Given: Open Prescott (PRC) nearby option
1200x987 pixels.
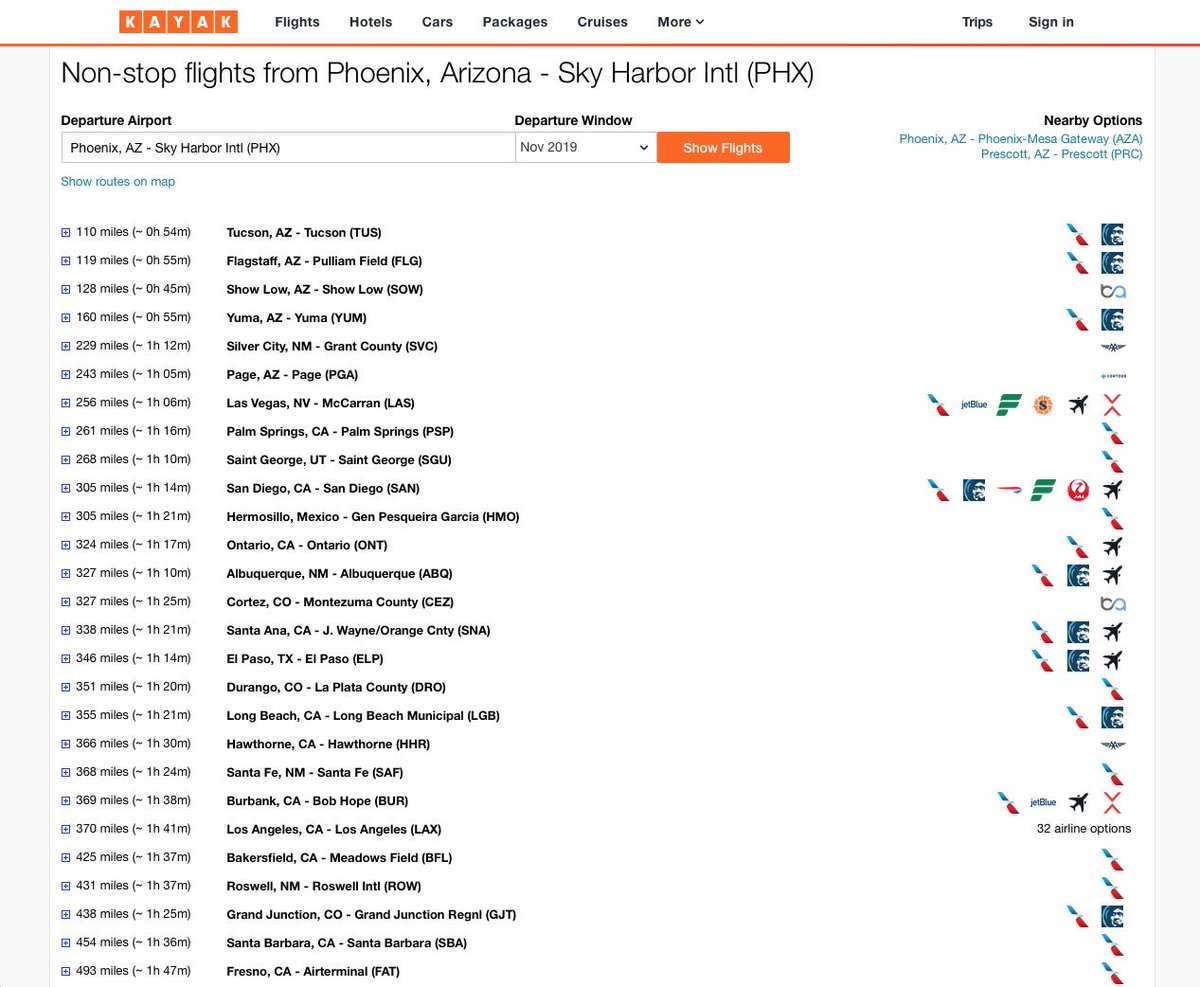Looking at the screenshot, I should coord(1062,154).
